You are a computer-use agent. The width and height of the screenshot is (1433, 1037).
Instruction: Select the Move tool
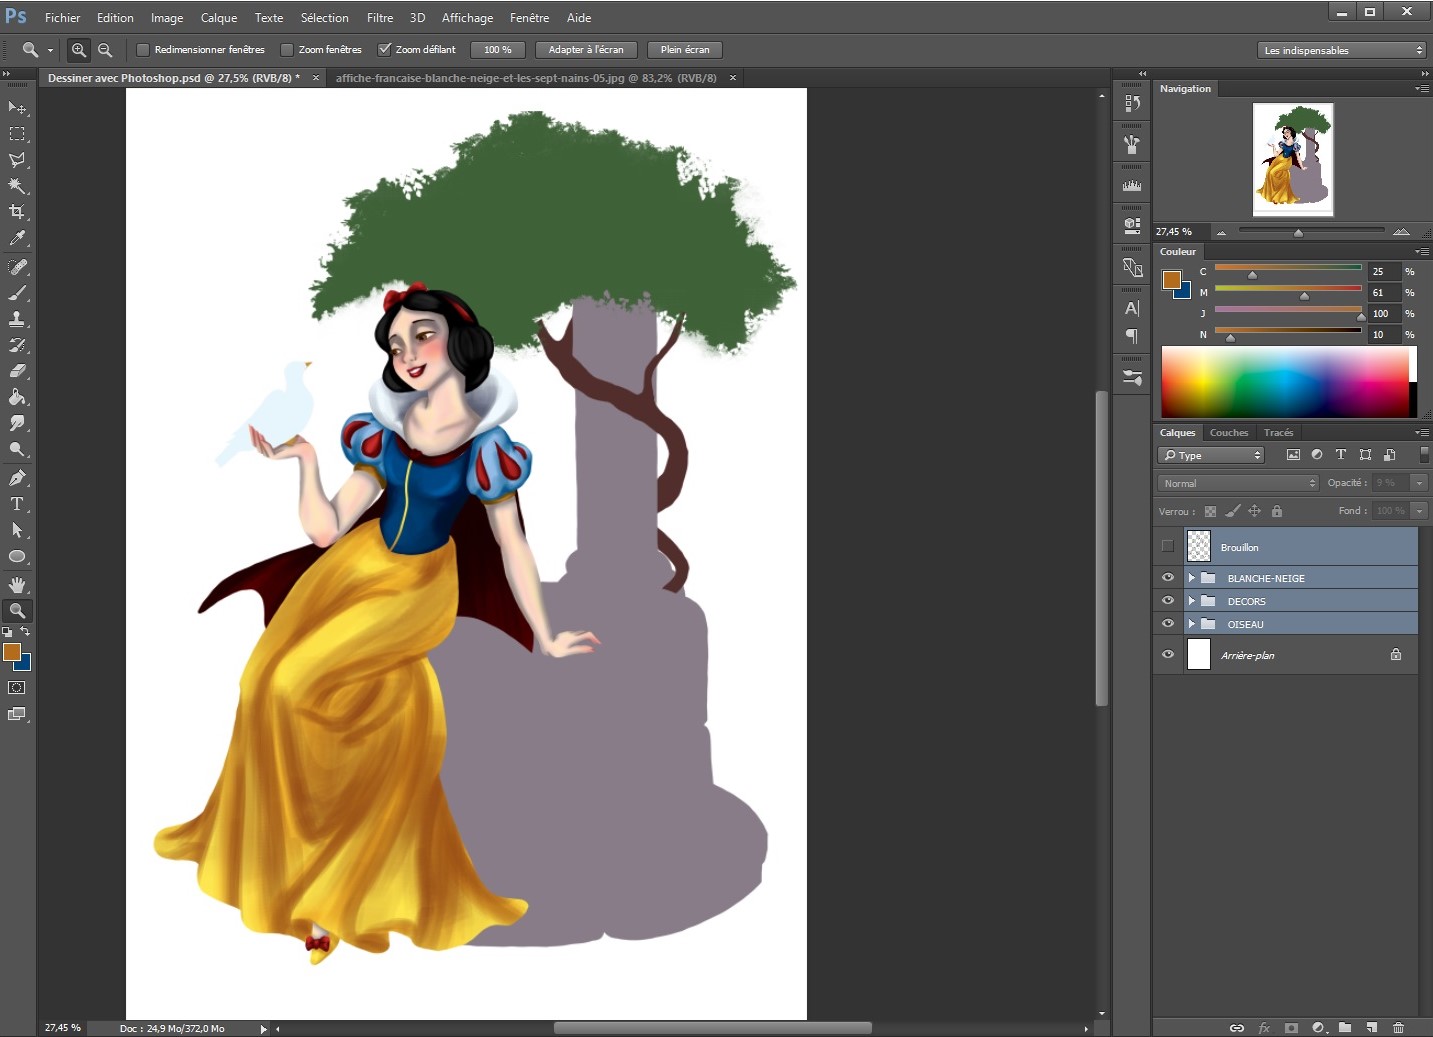click(17, 107)
